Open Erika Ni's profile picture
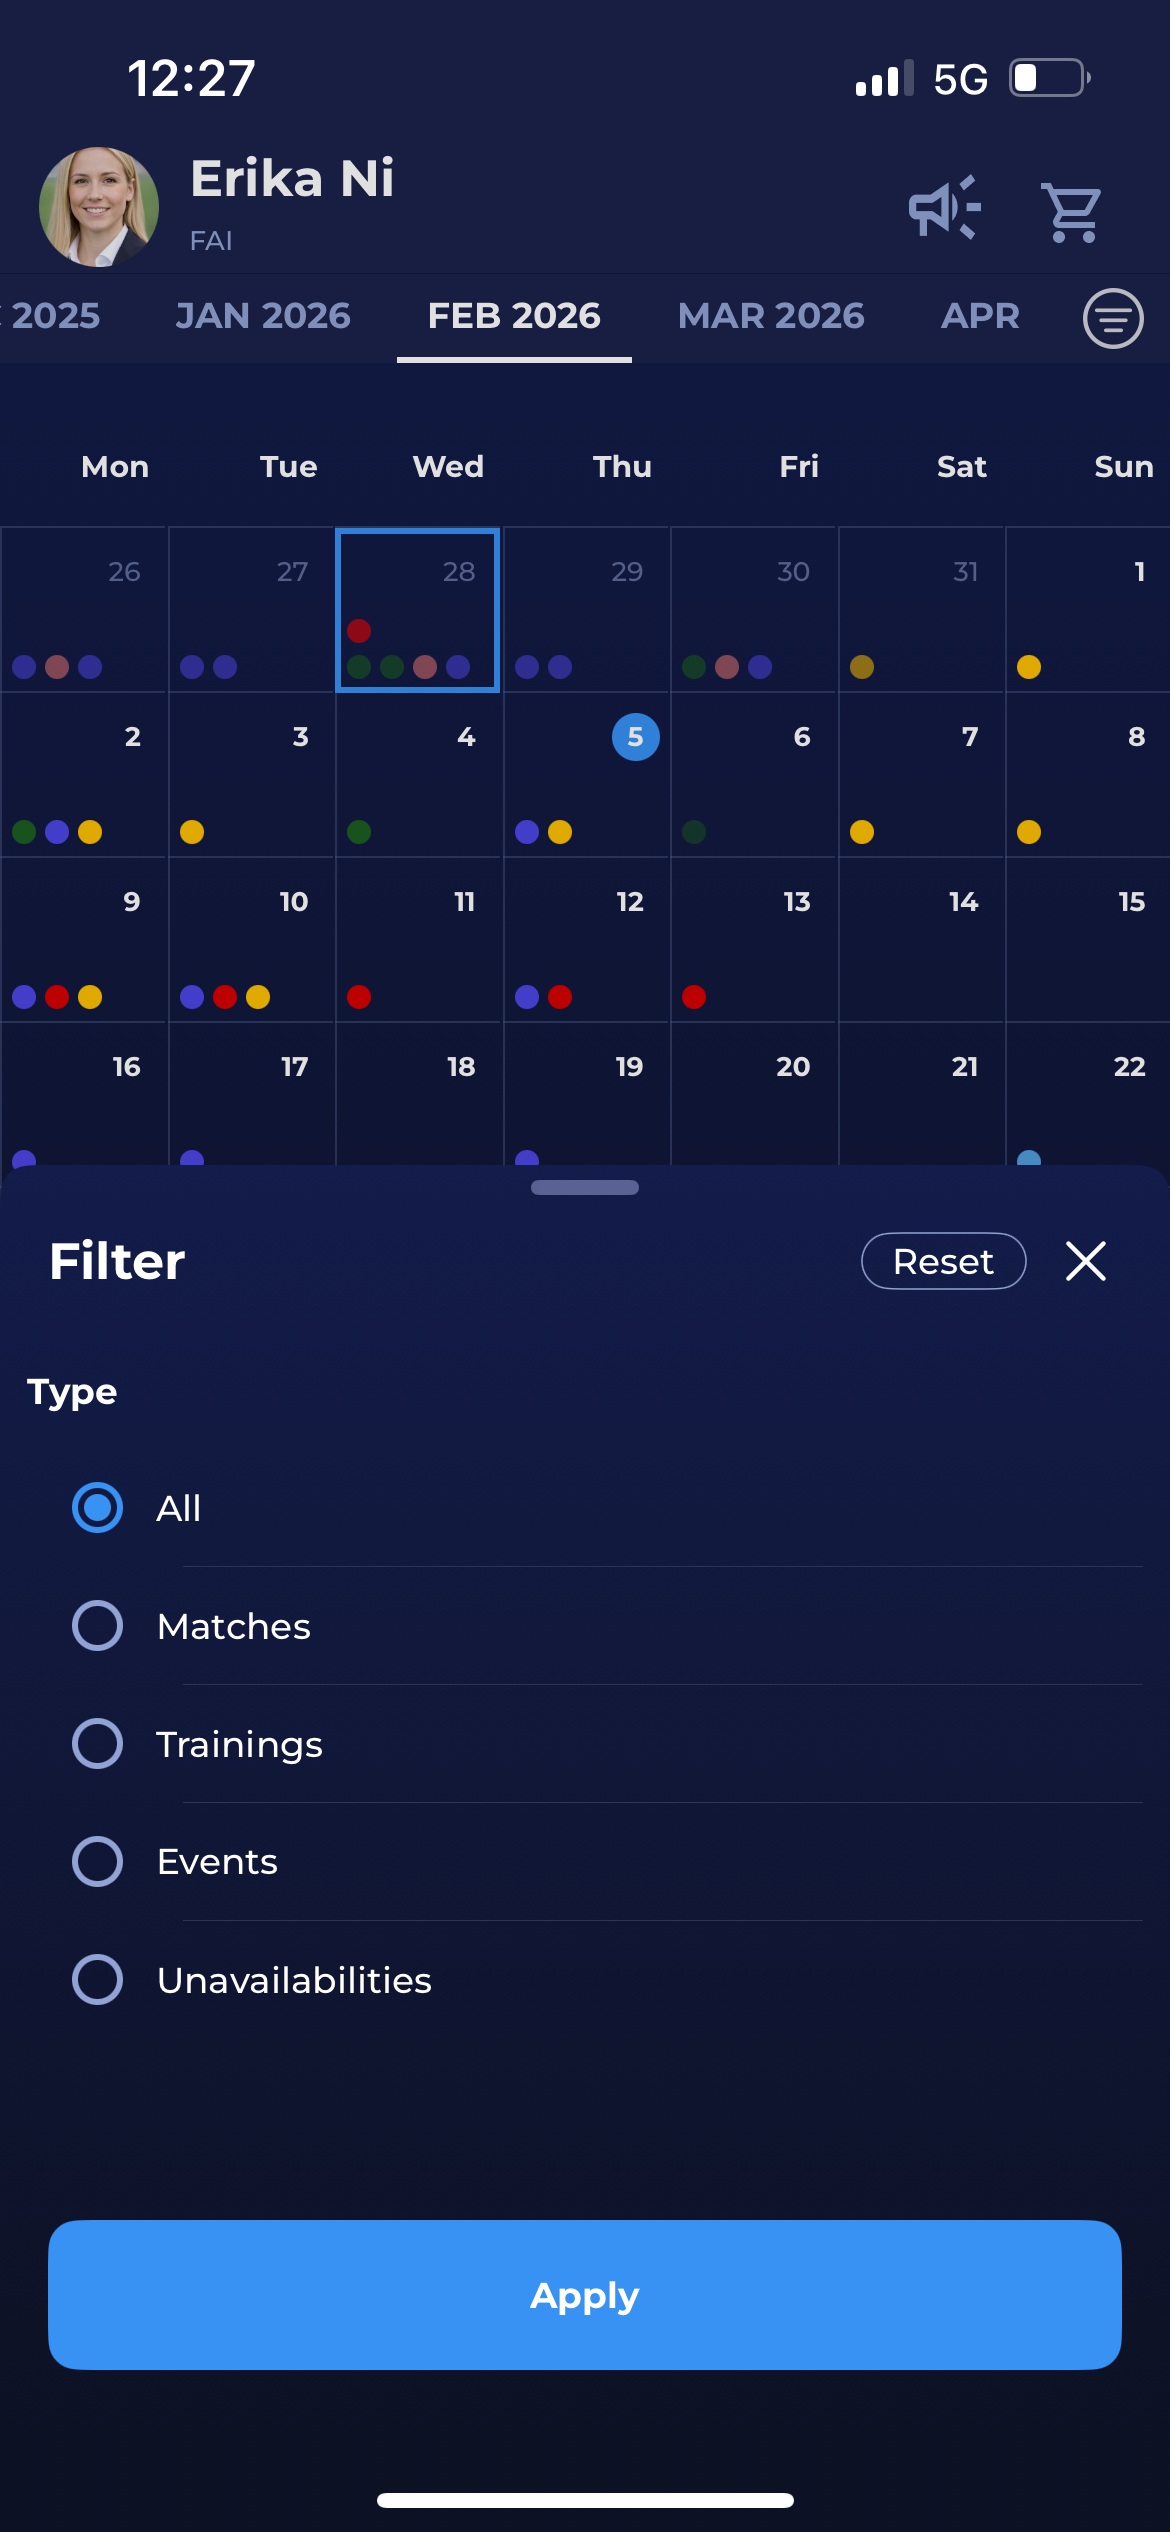 (98, 207)
